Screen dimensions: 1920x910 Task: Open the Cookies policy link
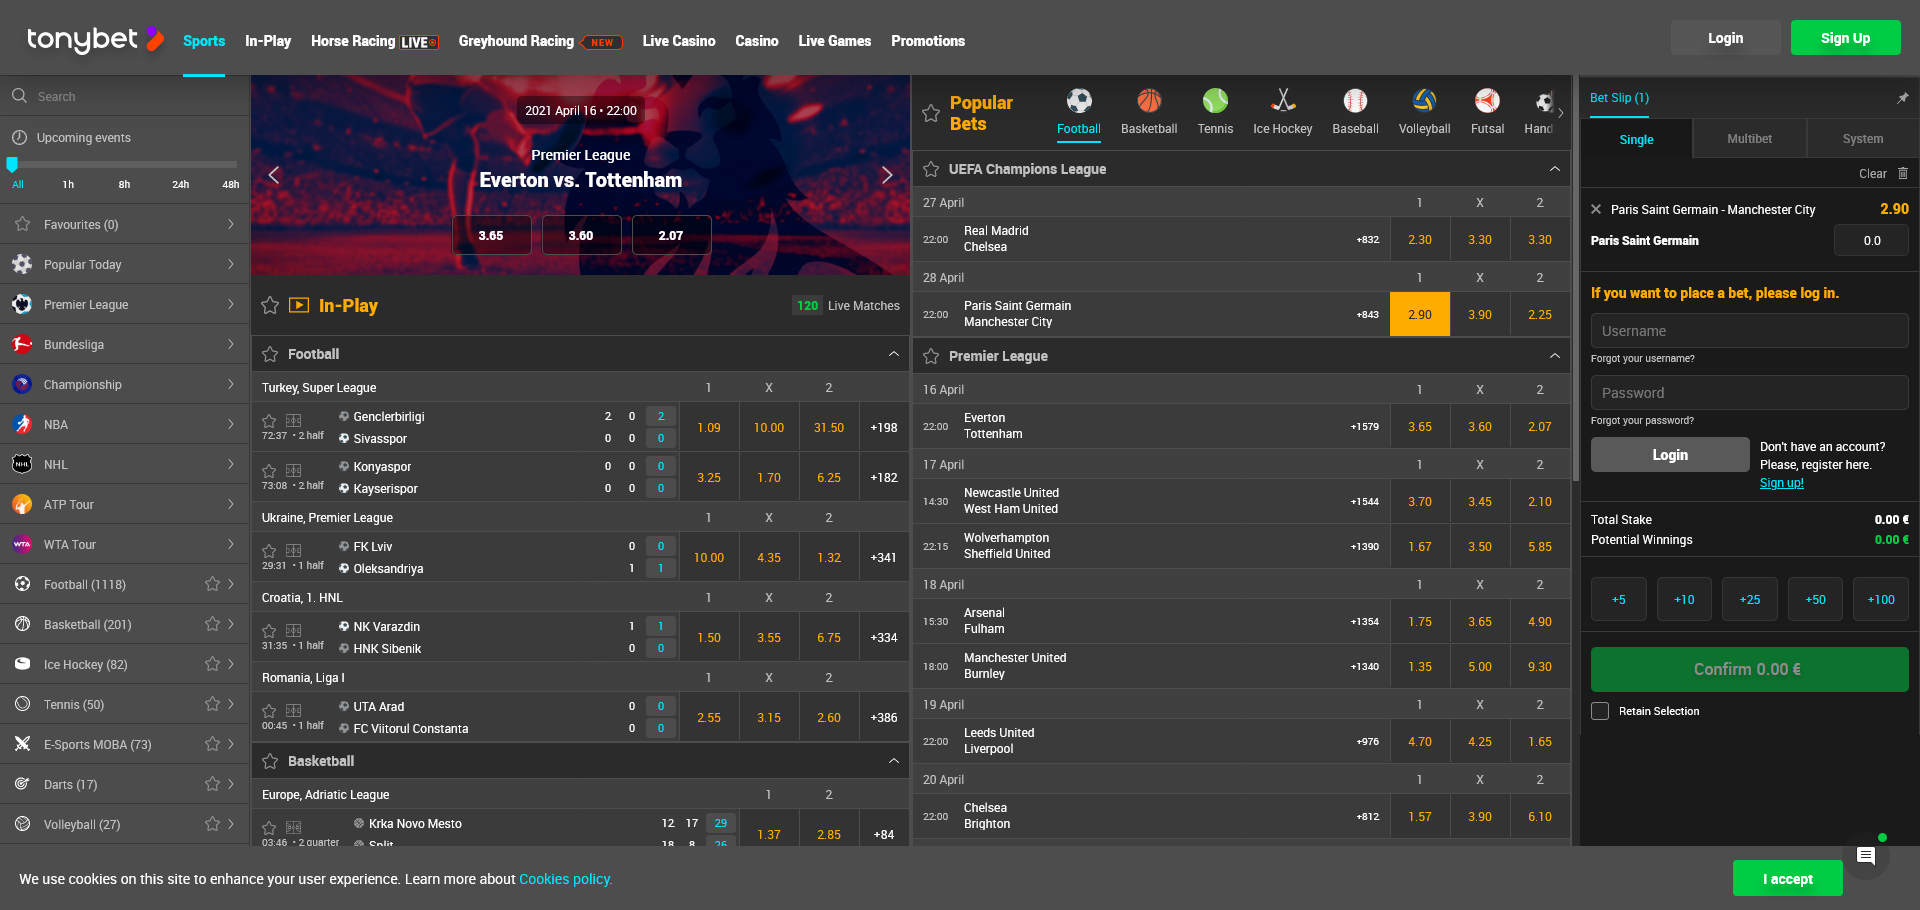click(x=565, y=879)
